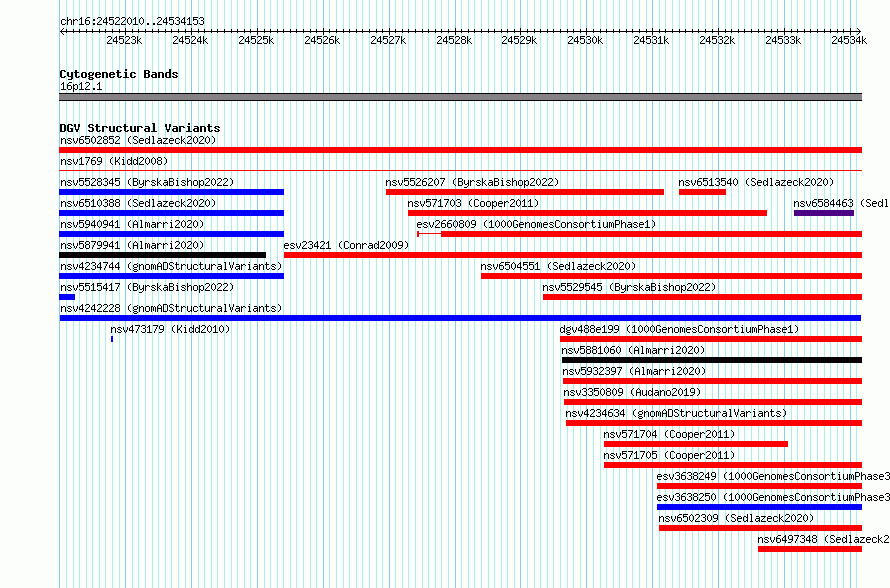Click the red bar of nsv6497348

810,549
